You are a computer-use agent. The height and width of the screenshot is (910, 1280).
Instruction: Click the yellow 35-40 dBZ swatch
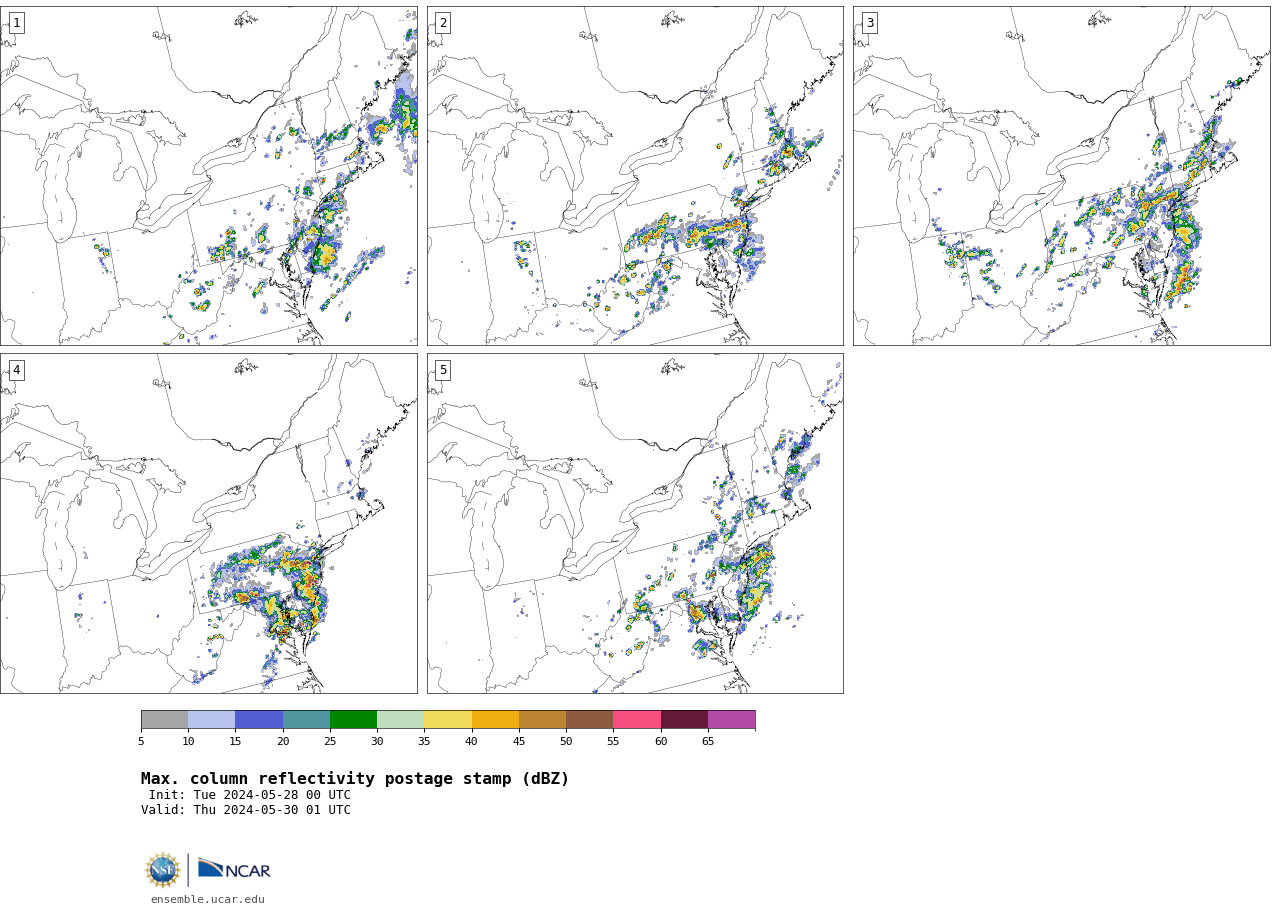(448, 720)
